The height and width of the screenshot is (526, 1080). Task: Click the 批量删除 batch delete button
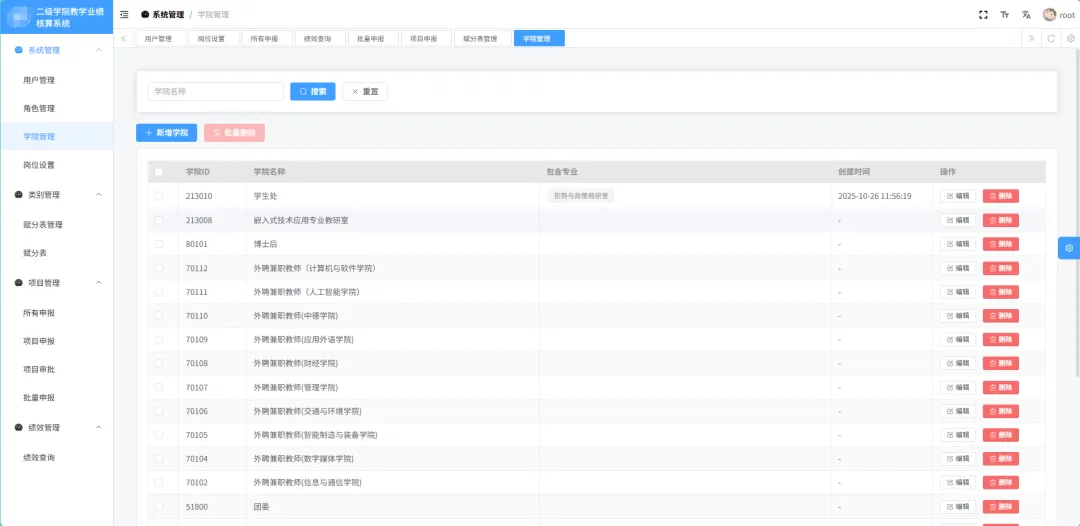pos(234,133)
